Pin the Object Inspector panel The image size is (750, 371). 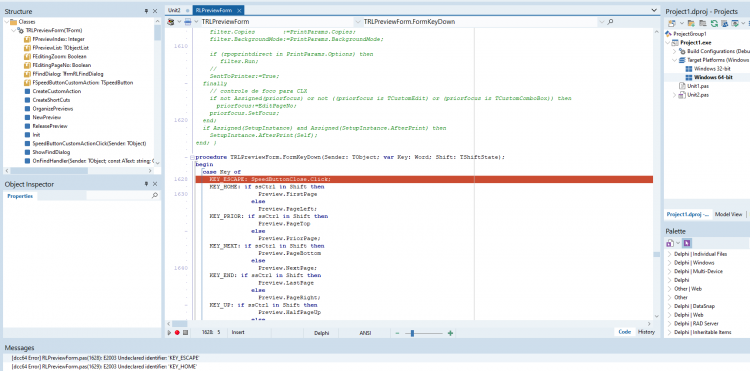(146, 184)
